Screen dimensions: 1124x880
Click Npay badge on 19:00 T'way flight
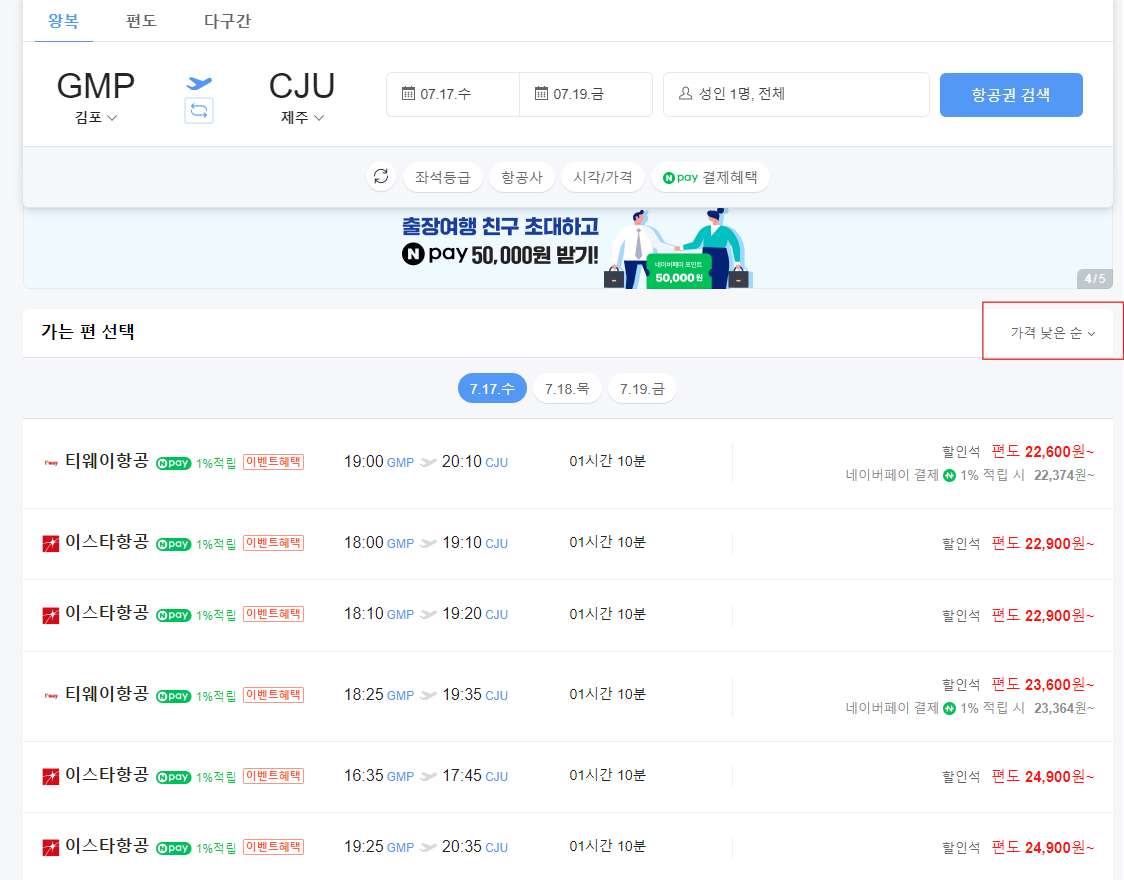click(173, 463)
